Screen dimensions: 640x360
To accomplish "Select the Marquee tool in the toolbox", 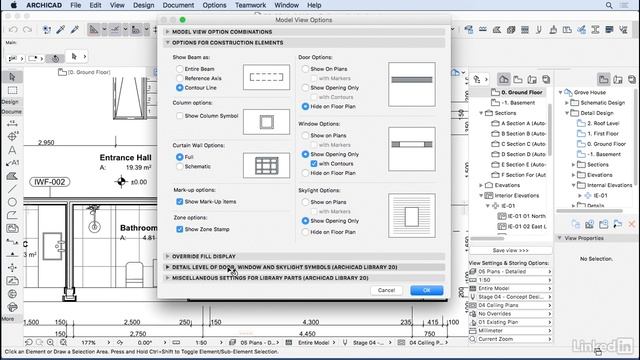I will 12,90.
